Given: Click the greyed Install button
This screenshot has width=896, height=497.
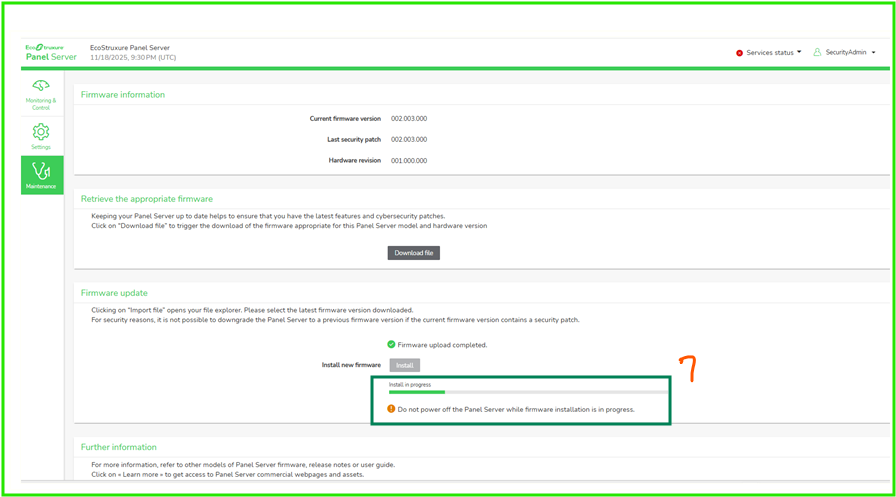Looking at the screenshot, I should [405, 365].
